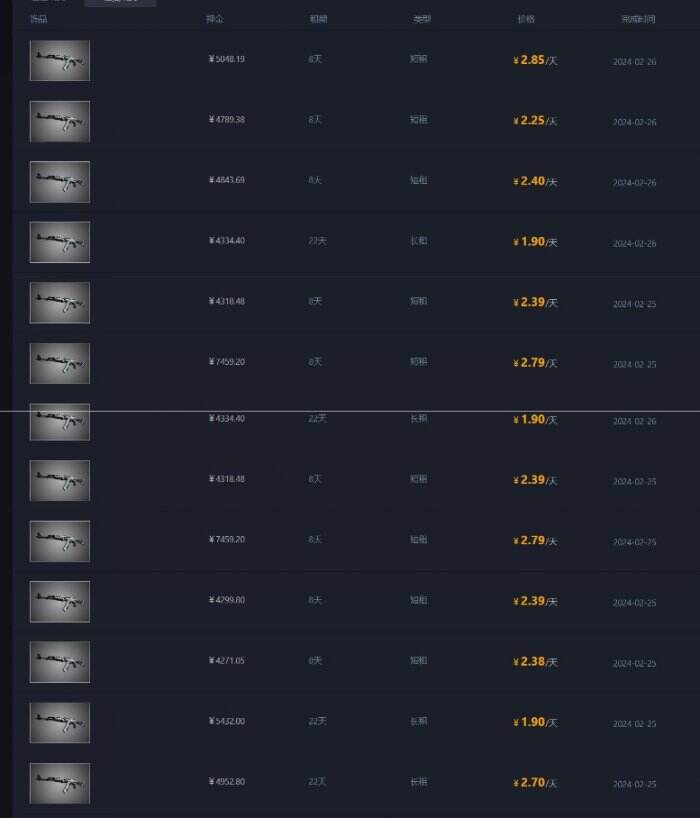Click the weapon thumbnail for the ¥4952.80 deposit
The width and height of the screenshot is (700, 818).
59,783
